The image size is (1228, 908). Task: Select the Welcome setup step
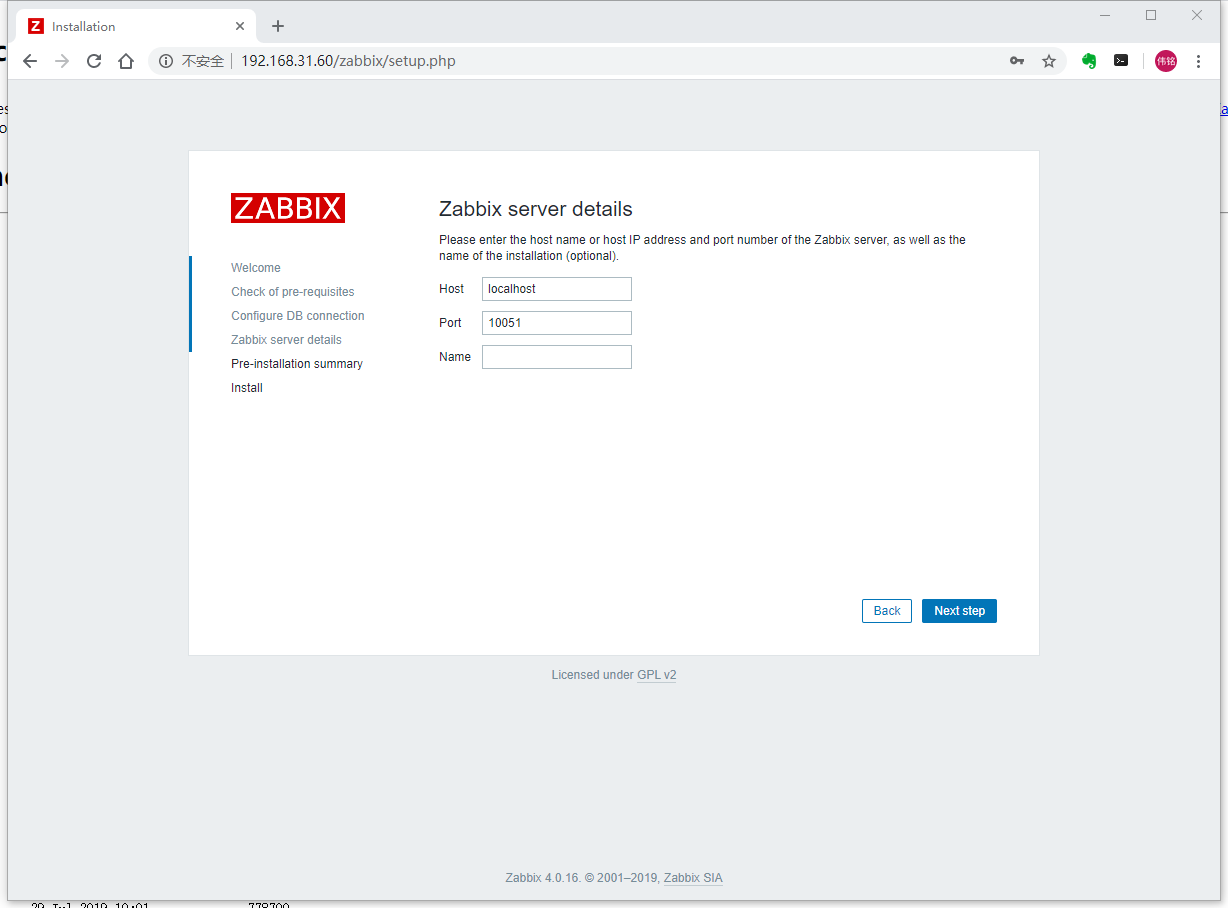(256, 268)
